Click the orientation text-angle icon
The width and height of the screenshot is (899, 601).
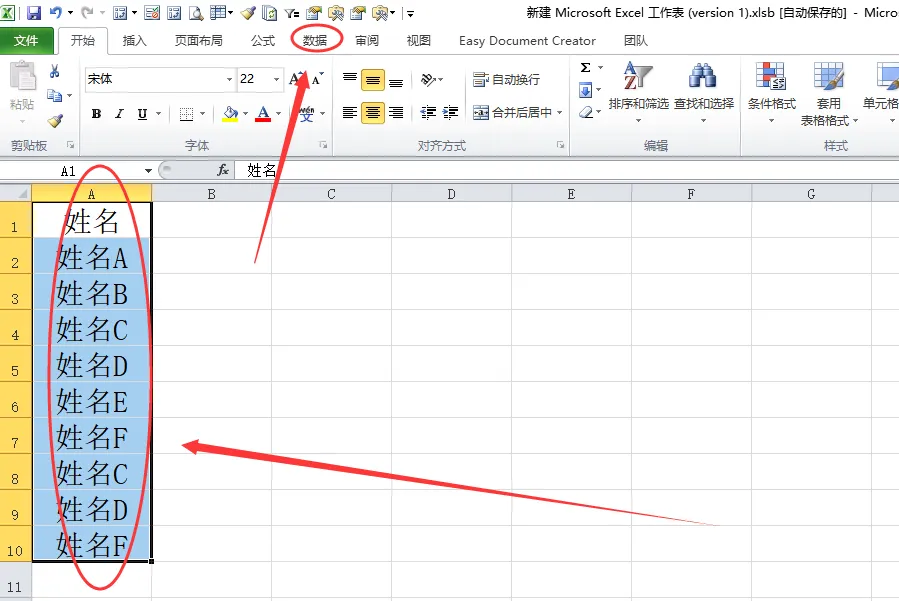tap(428, 79)
